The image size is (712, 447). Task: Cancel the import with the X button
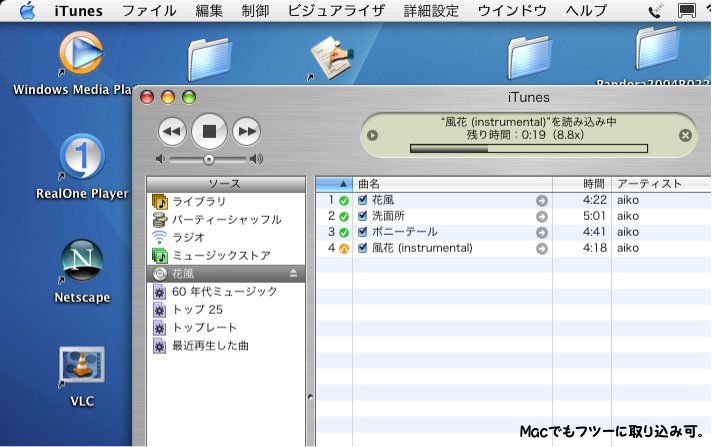point(685,135)
